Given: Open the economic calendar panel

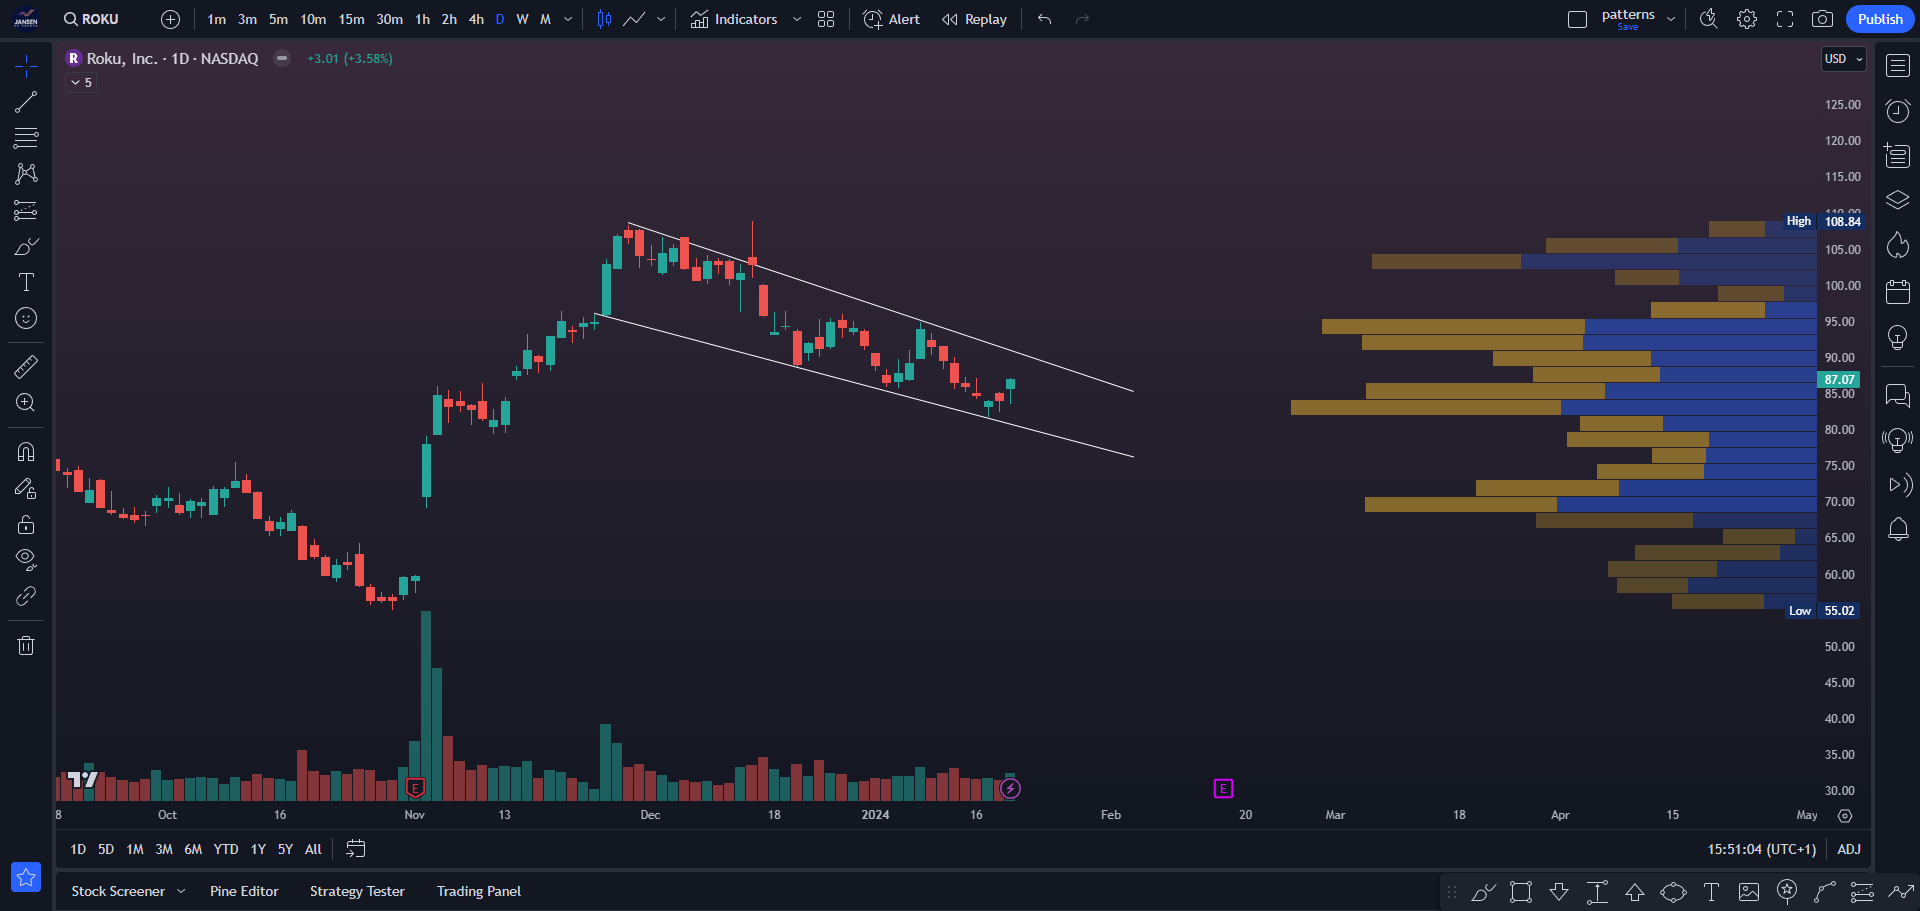Looking at the screenshot, I should pyautogui.click(x=1898, y=291).
